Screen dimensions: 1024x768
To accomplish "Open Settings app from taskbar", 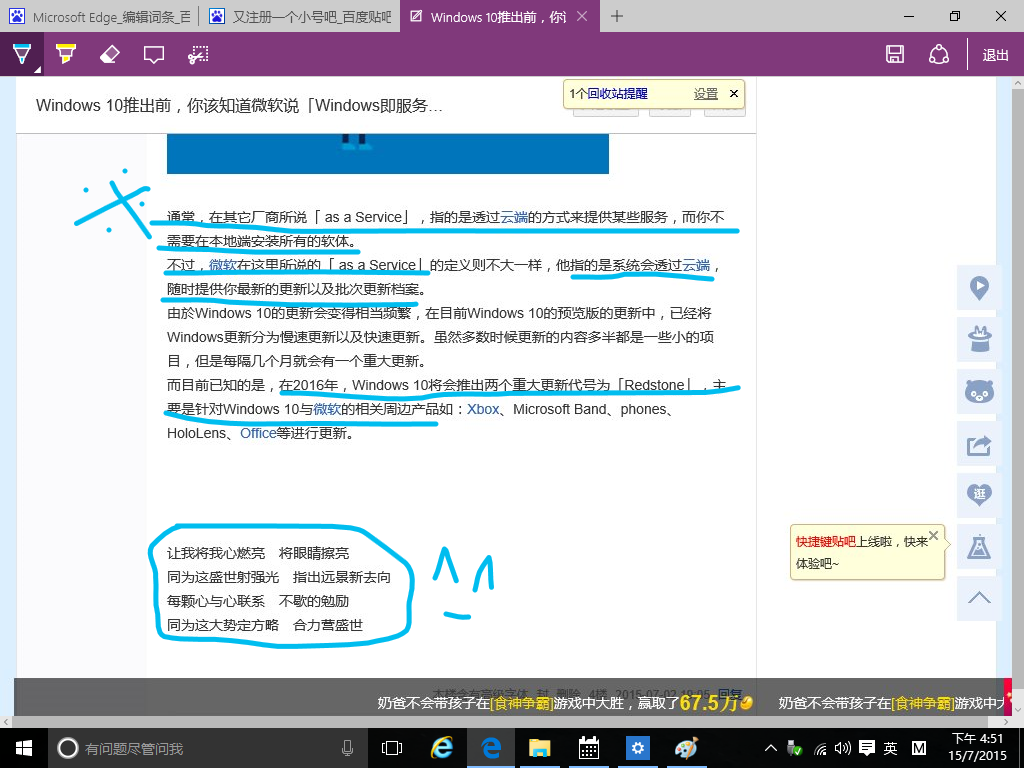I will tap(637, 748).
